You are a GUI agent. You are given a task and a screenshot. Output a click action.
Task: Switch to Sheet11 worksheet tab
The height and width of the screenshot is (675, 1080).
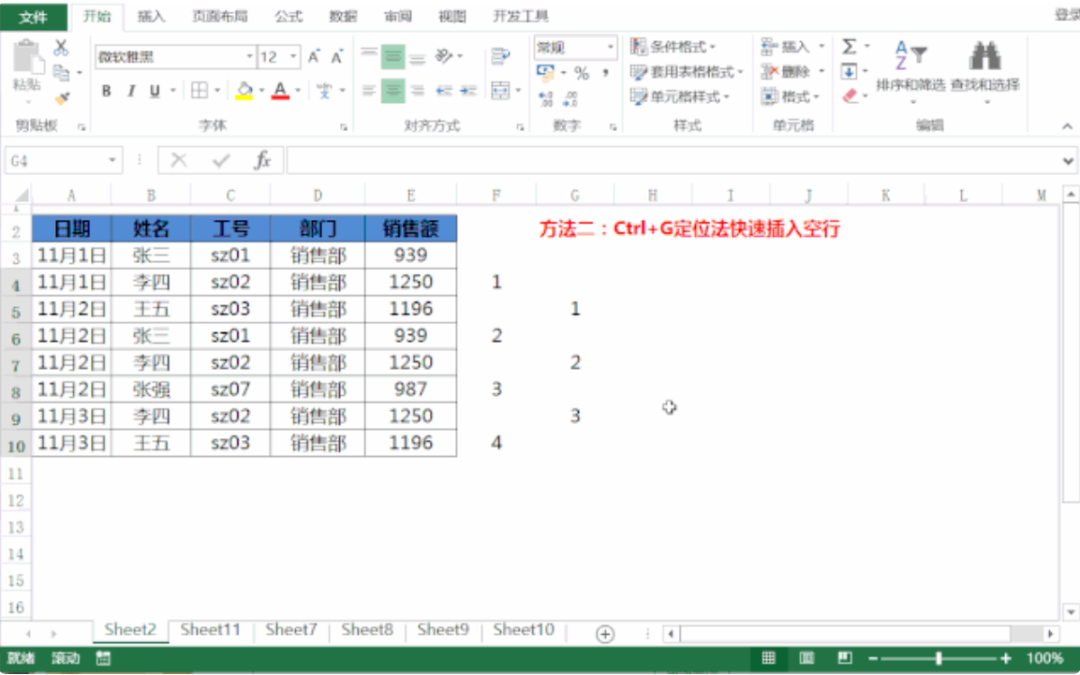[210, 630]
